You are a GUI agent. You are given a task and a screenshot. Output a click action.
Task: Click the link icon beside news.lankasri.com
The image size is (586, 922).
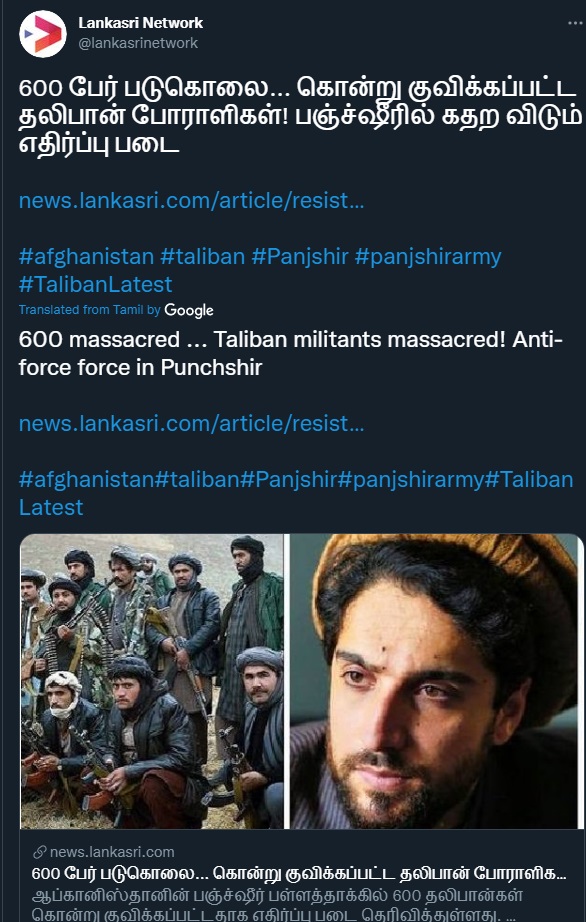point(40,852)
